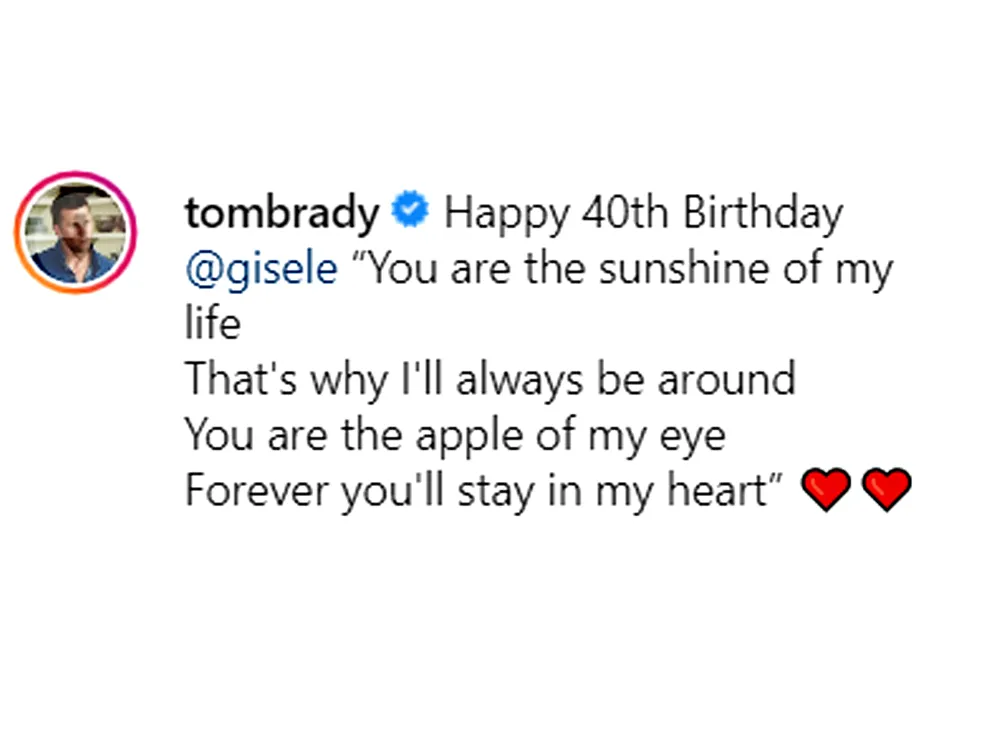Click the line That's why I'll always be around
Viewport: 1000px width, 742px height.
(490, 378)
